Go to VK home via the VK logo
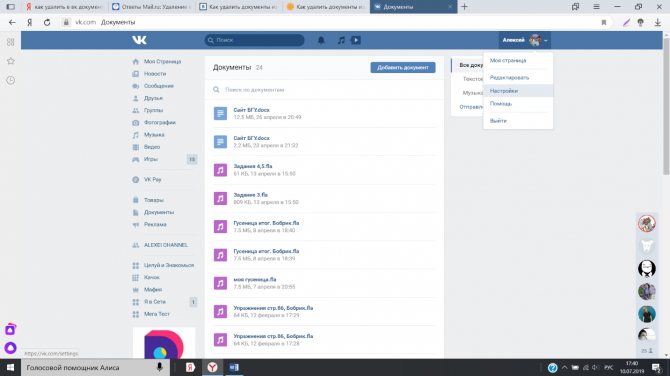Screen dimensions: 670x376 point(139,40)
